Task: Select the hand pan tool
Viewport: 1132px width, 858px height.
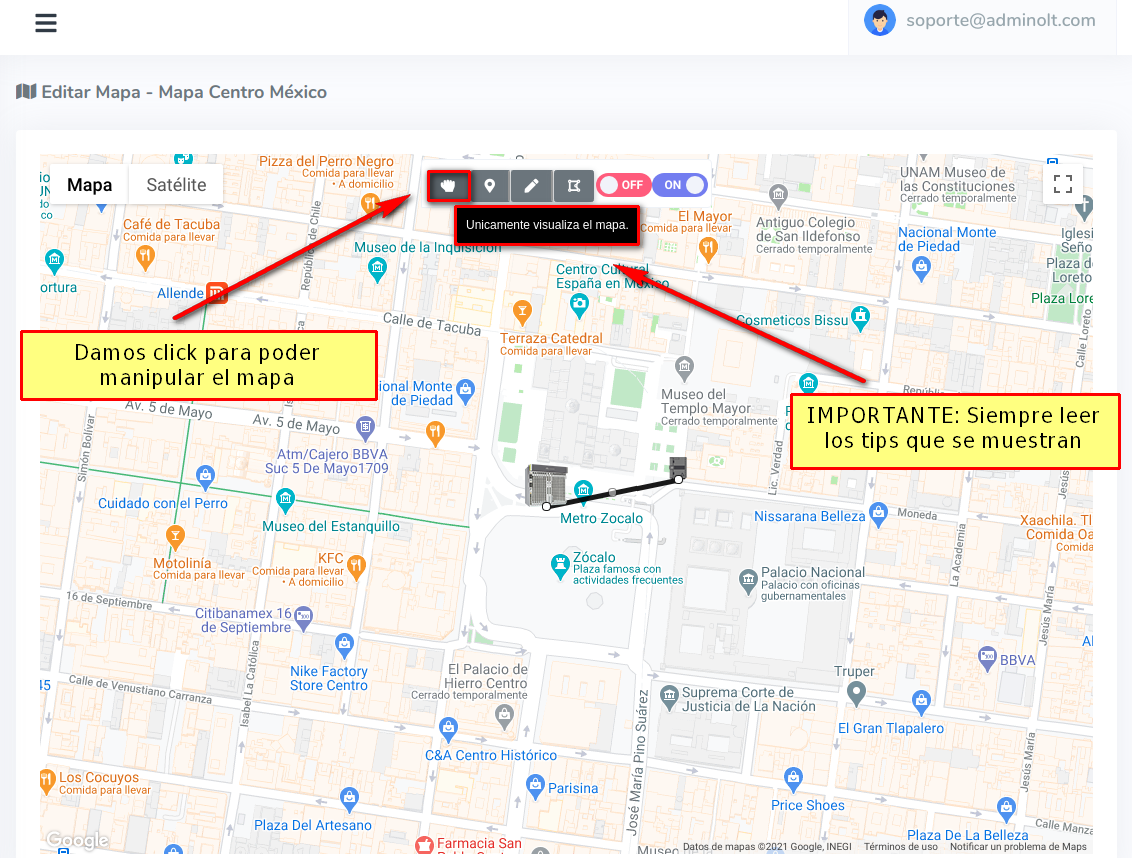Action: pyautogui.click(x=448, y=186)
